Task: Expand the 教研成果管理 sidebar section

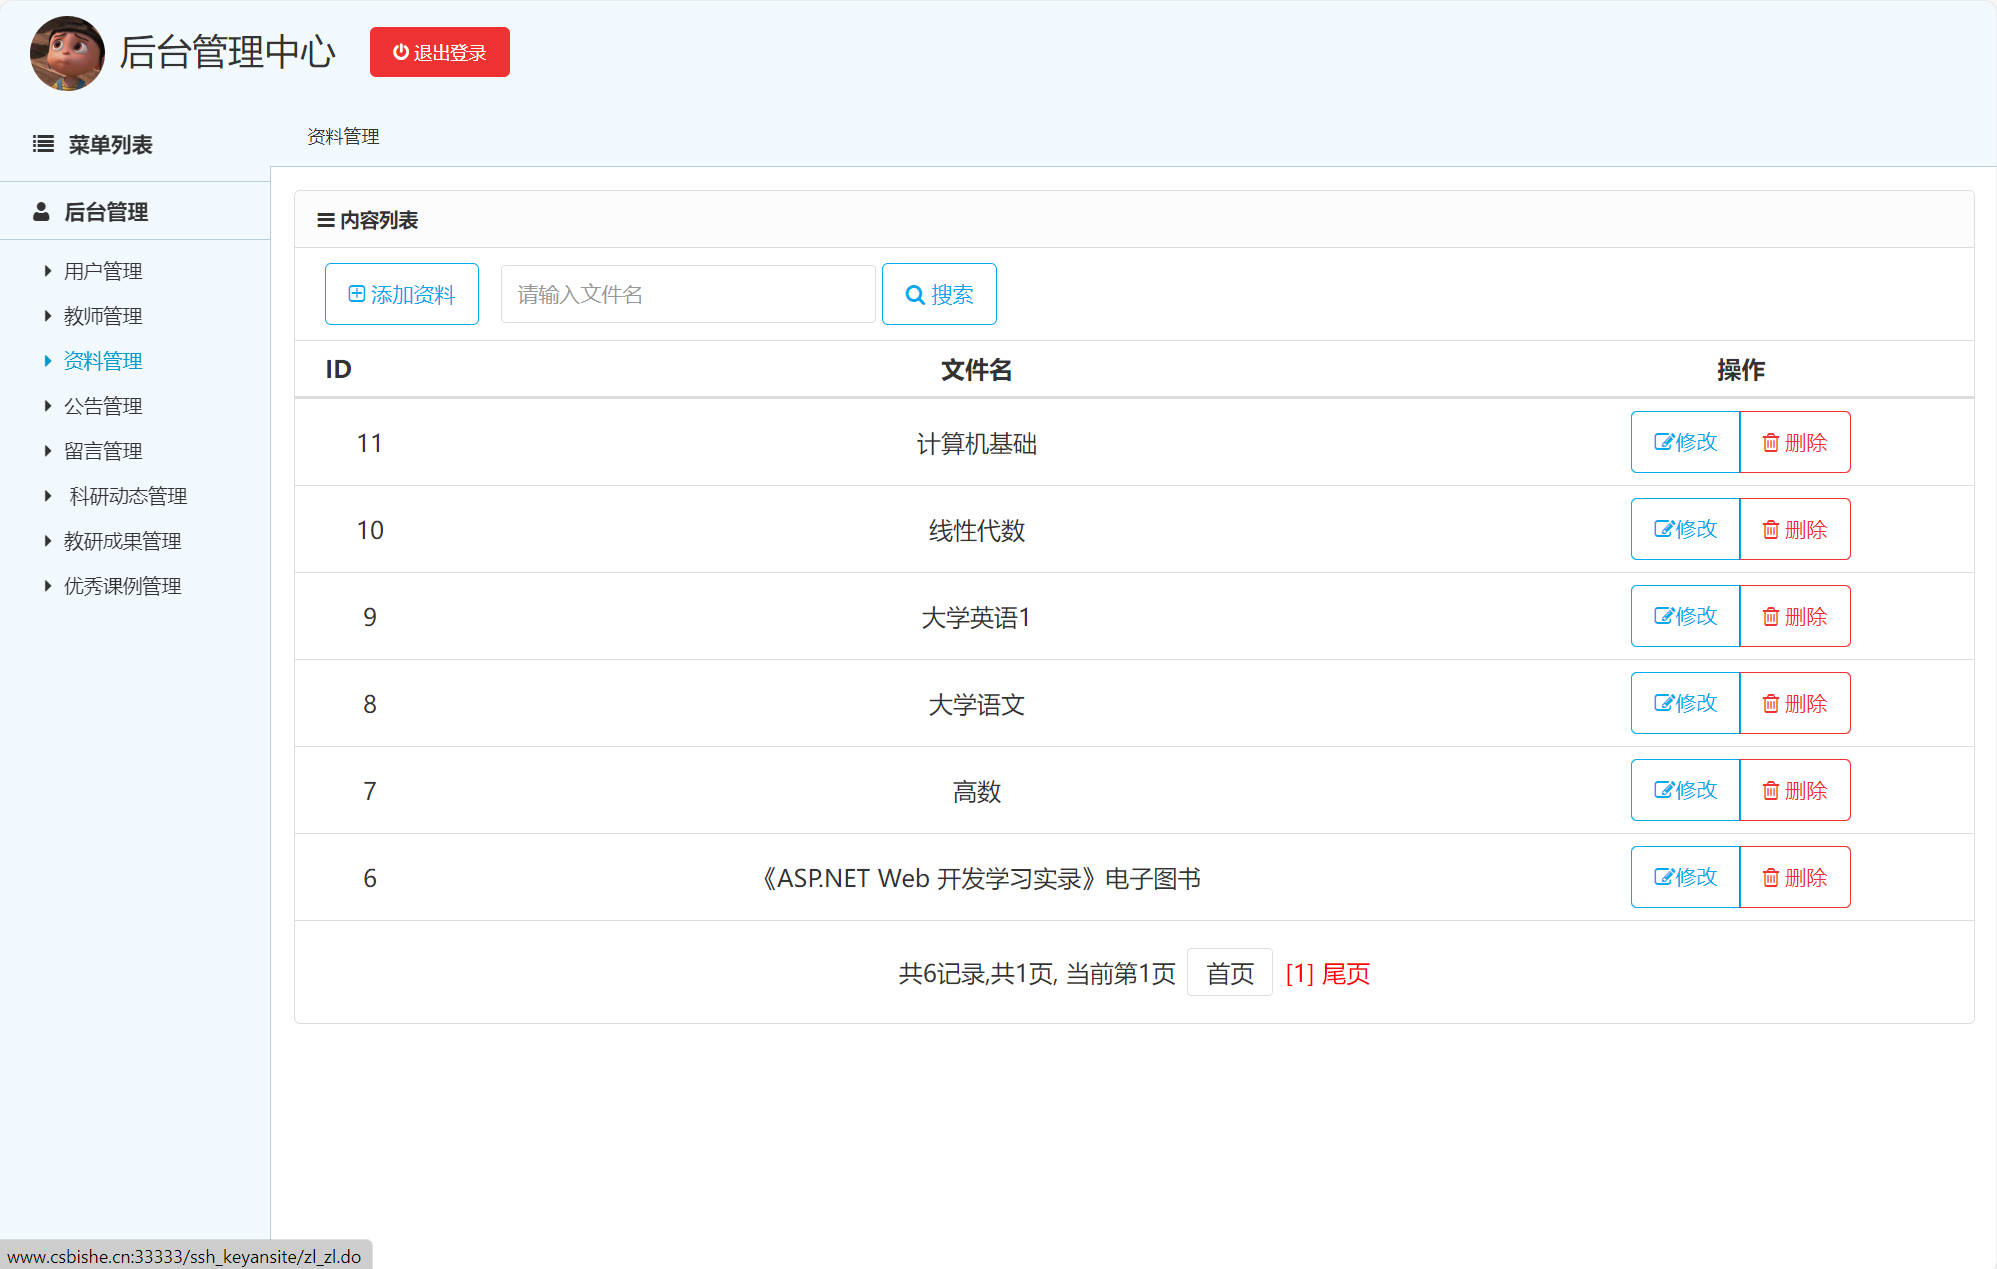Action: [120, 540]
